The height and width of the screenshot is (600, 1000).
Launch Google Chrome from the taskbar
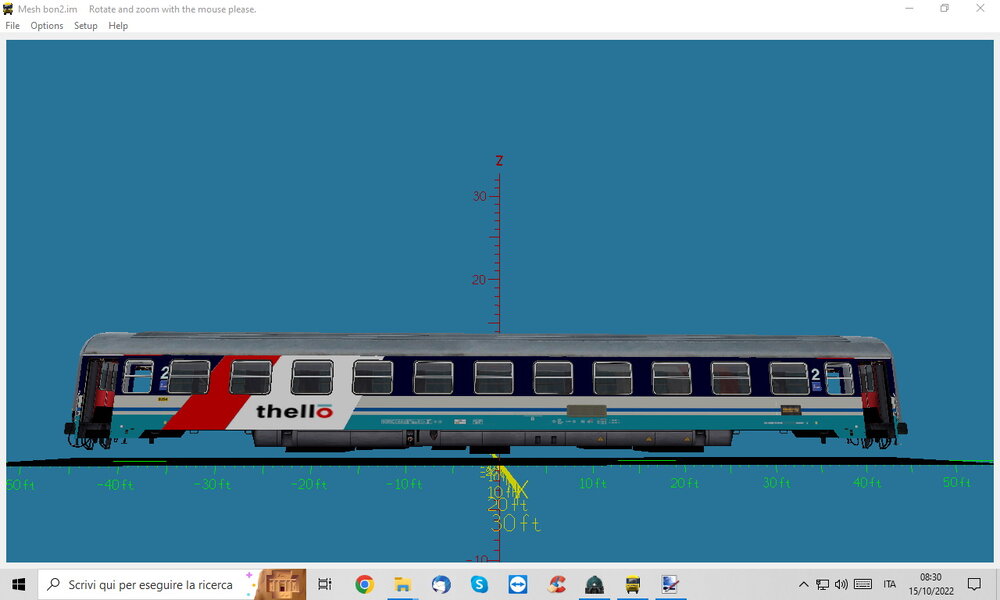364,584
